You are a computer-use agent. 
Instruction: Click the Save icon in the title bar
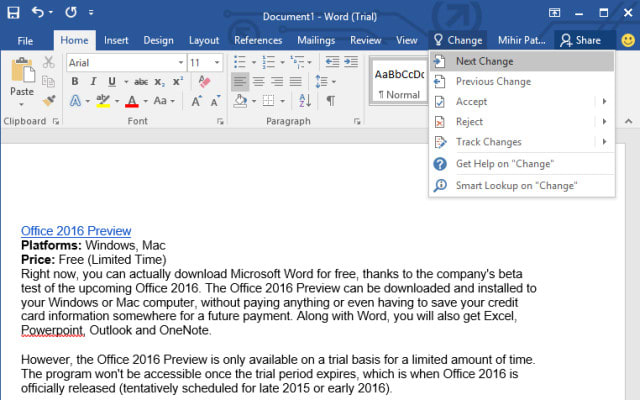pyautogui.click(x=13, y=13)
